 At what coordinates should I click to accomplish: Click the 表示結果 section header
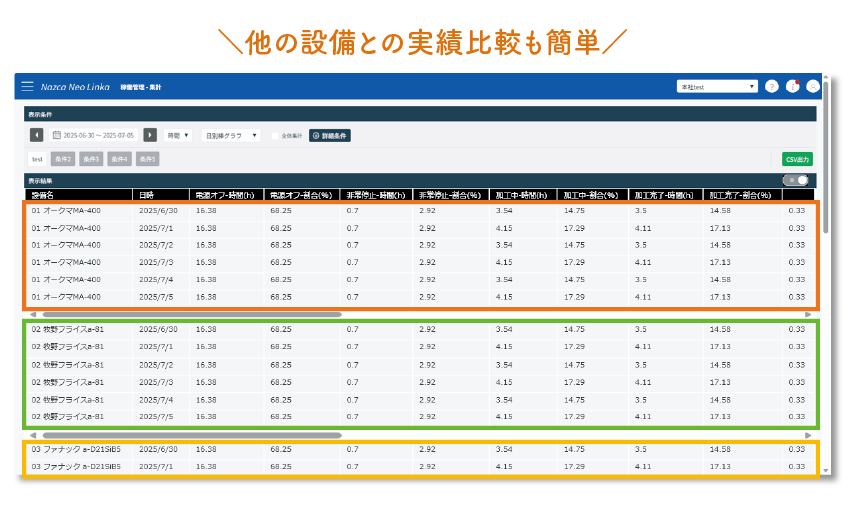pos(420,181)
